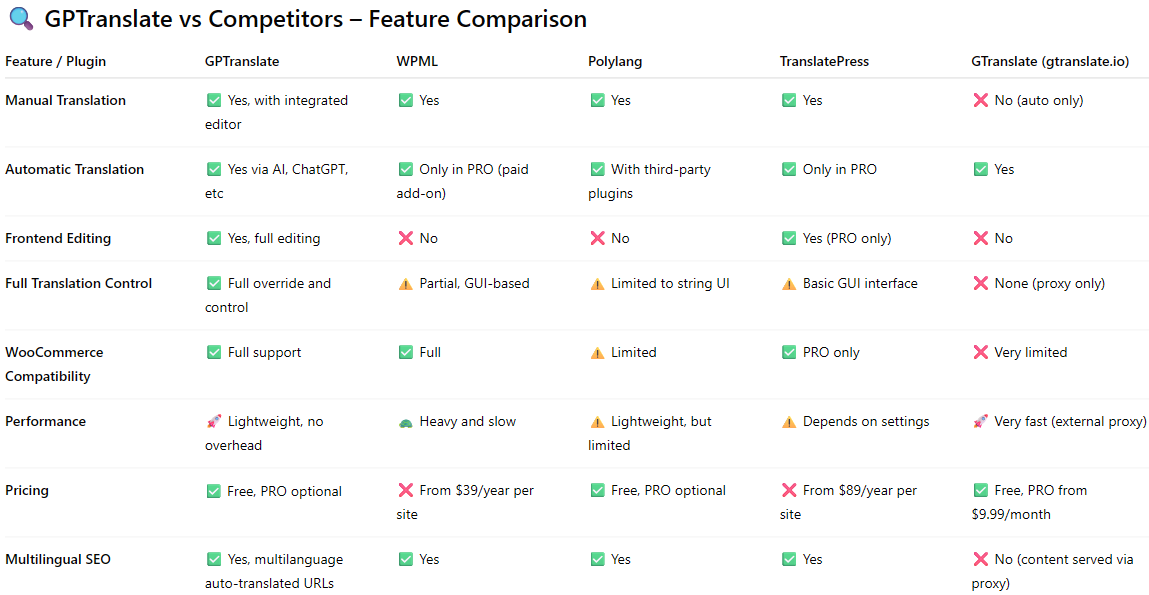Click the rocket icon beside "Very fast (external proxy)"

981,422
